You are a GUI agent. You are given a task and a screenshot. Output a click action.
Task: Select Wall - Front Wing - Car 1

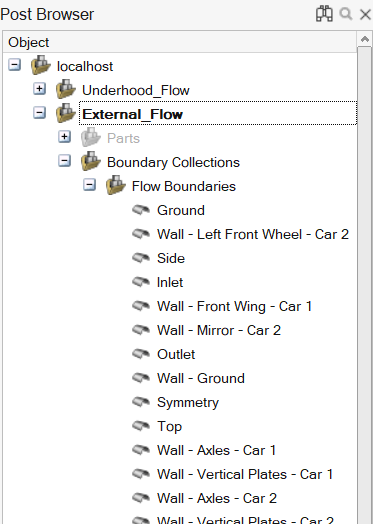[x=235, y=306]
